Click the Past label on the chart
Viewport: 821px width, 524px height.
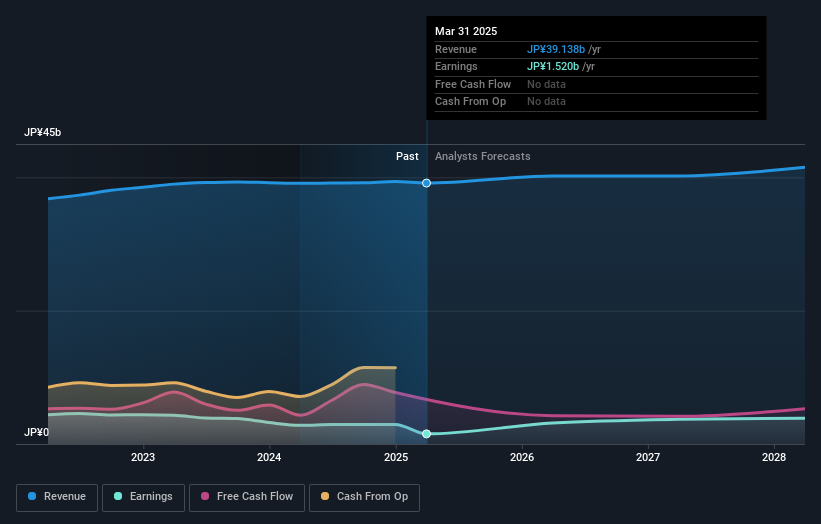pos(407,156)
